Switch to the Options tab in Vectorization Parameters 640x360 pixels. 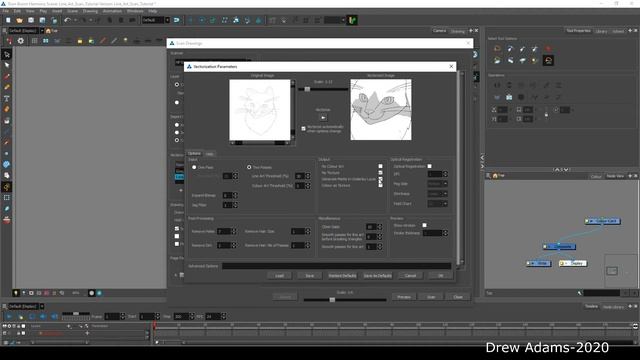tap(194, 153)
